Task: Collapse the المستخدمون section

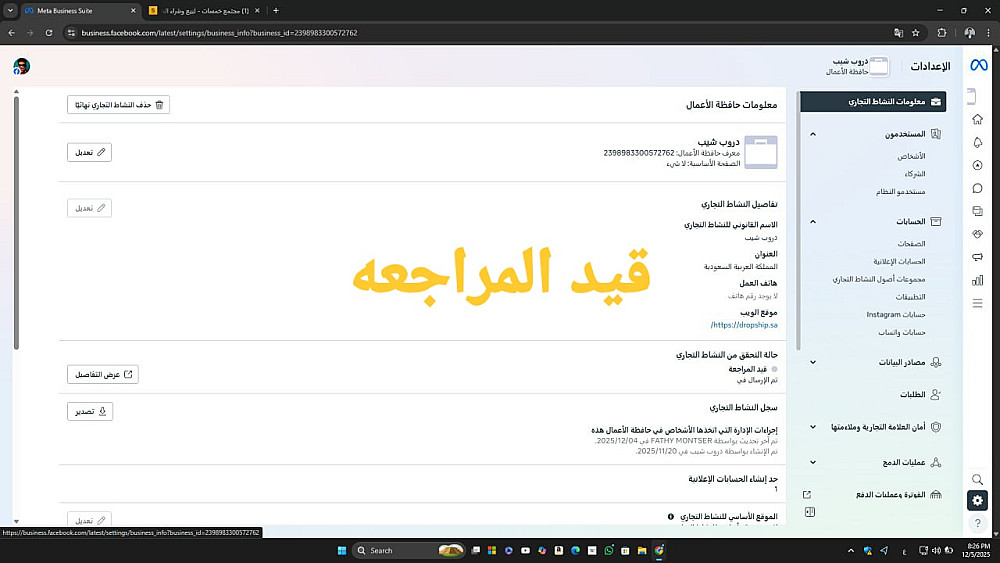Action: click(812, 134)
